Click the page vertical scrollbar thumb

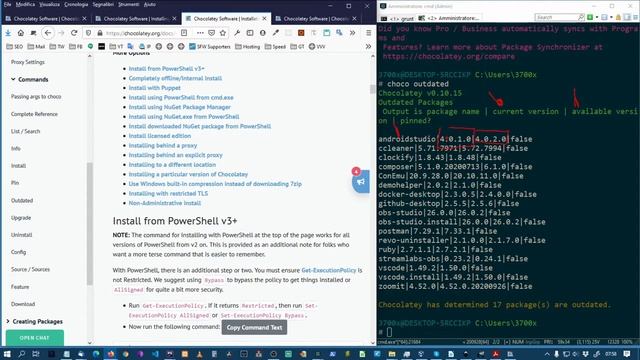(372, 89)
